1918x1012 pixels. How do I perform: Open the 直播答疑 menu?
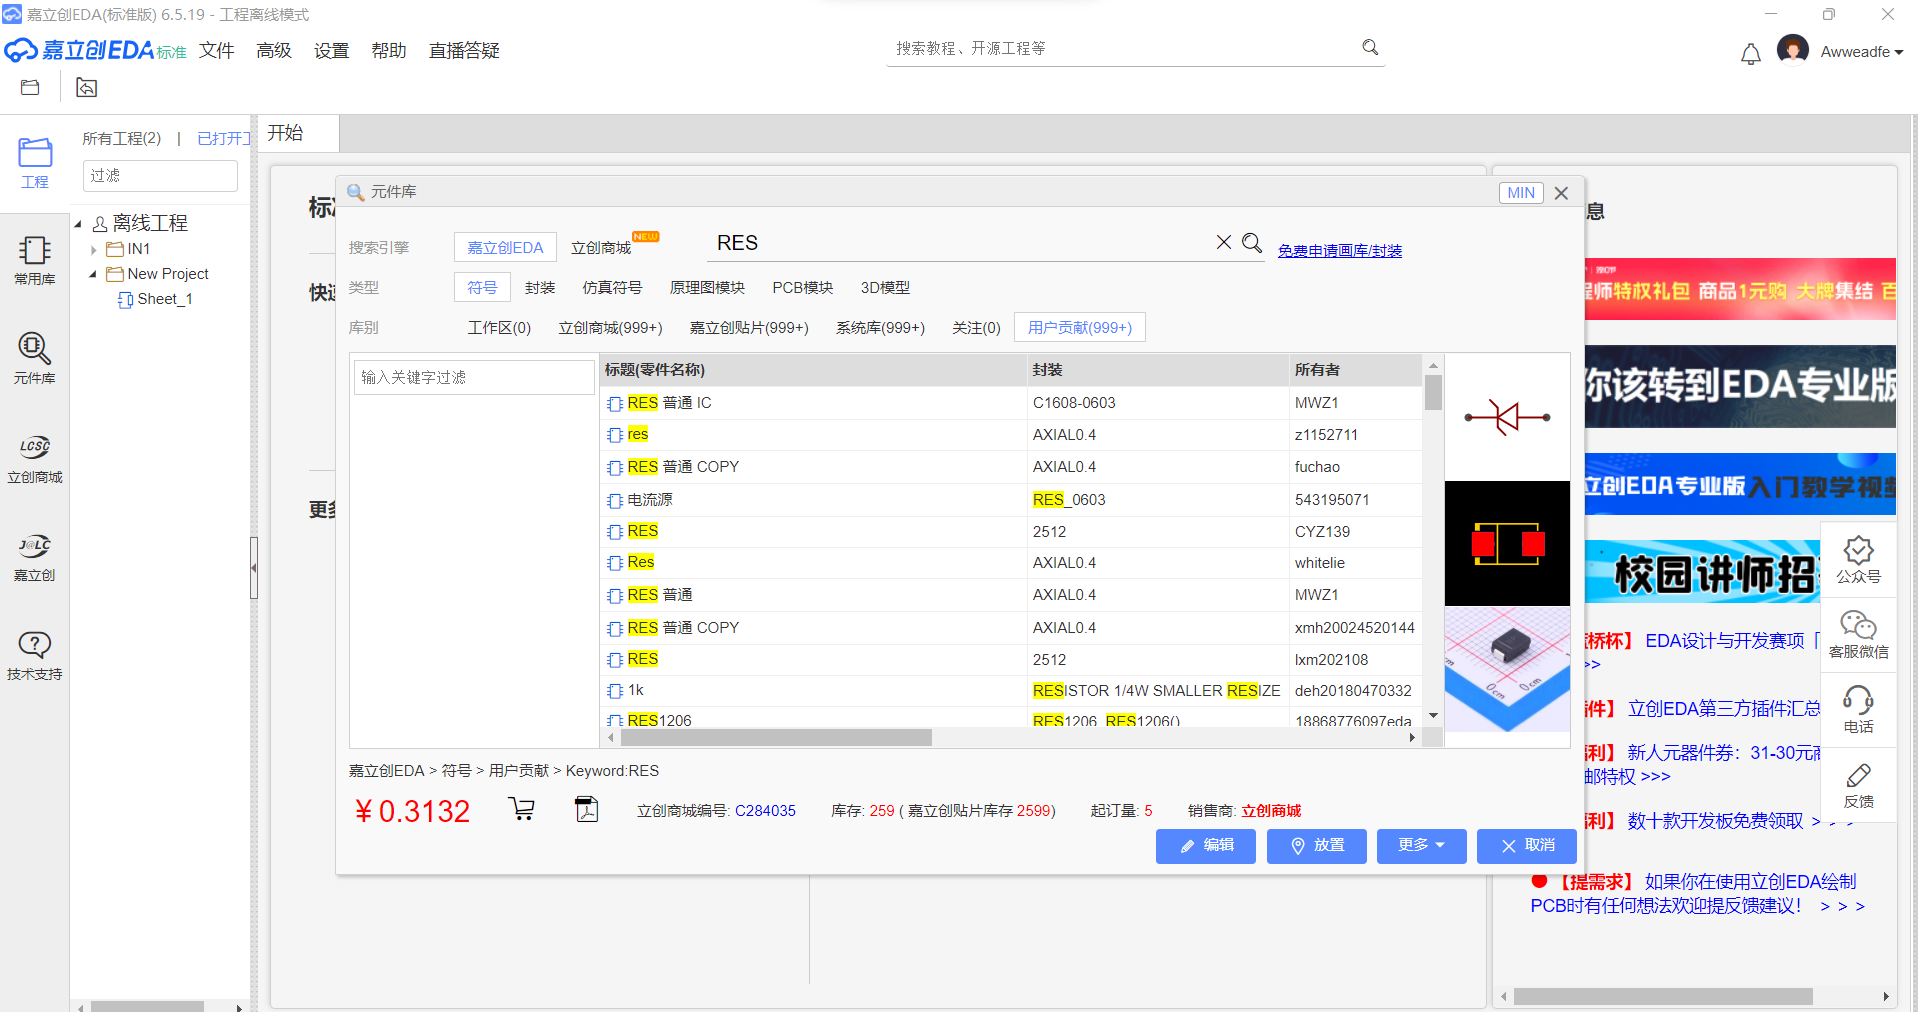pos(464,50)
